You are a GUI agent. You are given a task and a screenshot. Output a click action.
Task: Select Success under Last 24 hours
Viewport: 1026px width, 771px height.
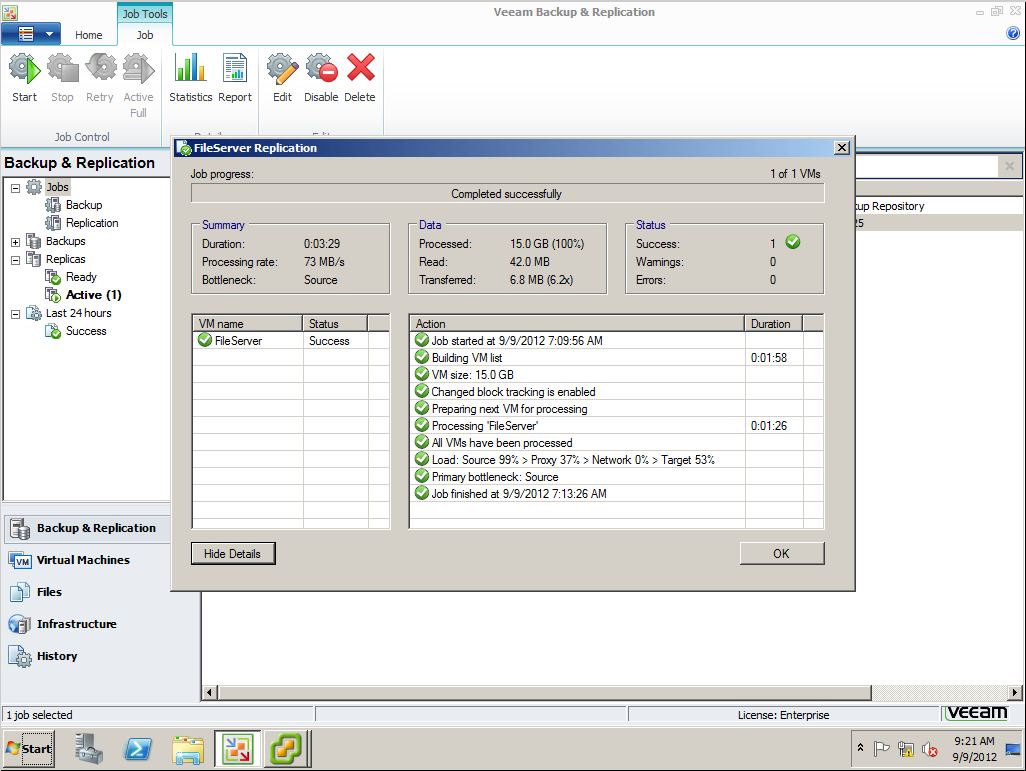pos(86,331)
